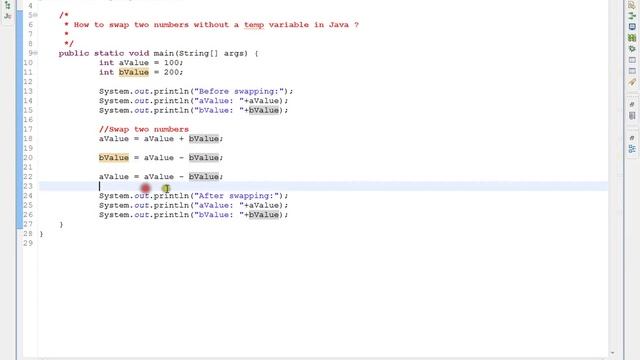
Task: Click line number 23 in the gutter
Action: 28,186
